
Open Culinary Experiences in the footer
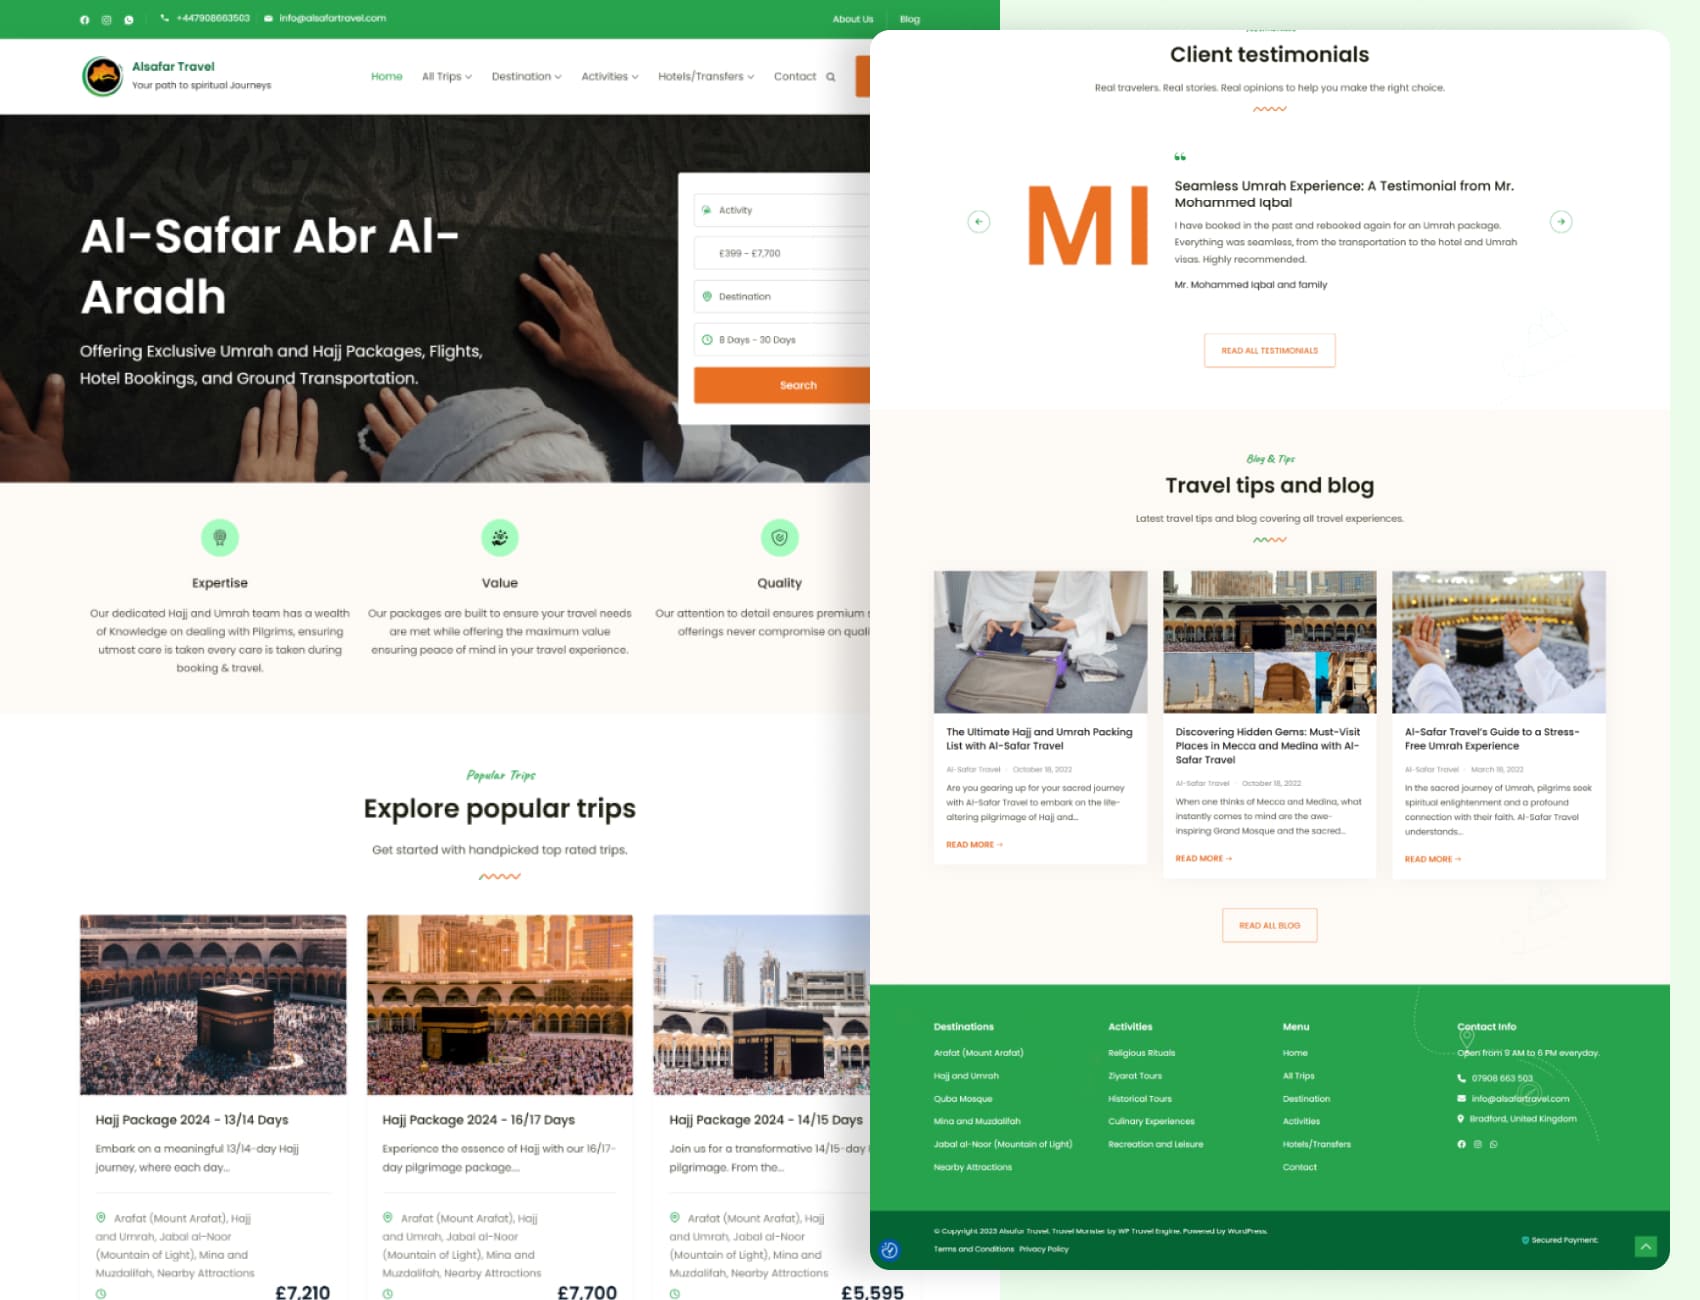(x=1152, y=1122)
